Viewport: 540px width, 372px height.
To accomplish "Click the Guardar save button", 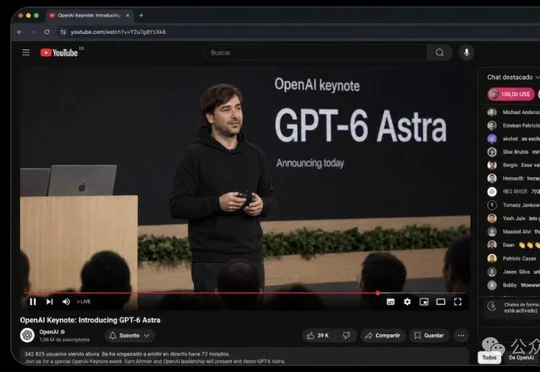I will (x=429, y=335).
